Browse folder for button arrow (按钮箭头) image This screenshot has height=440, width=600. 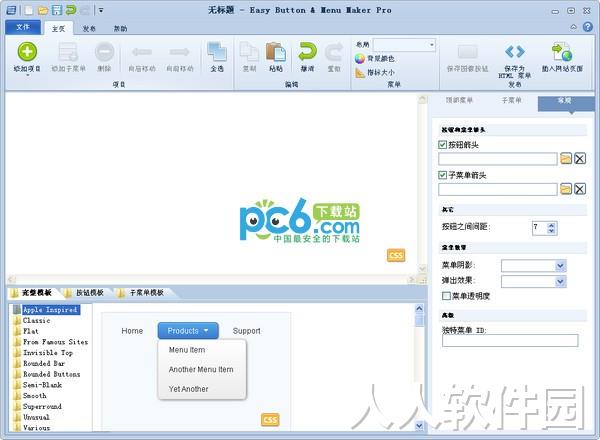pyautogui.click(x=566, y=158)
